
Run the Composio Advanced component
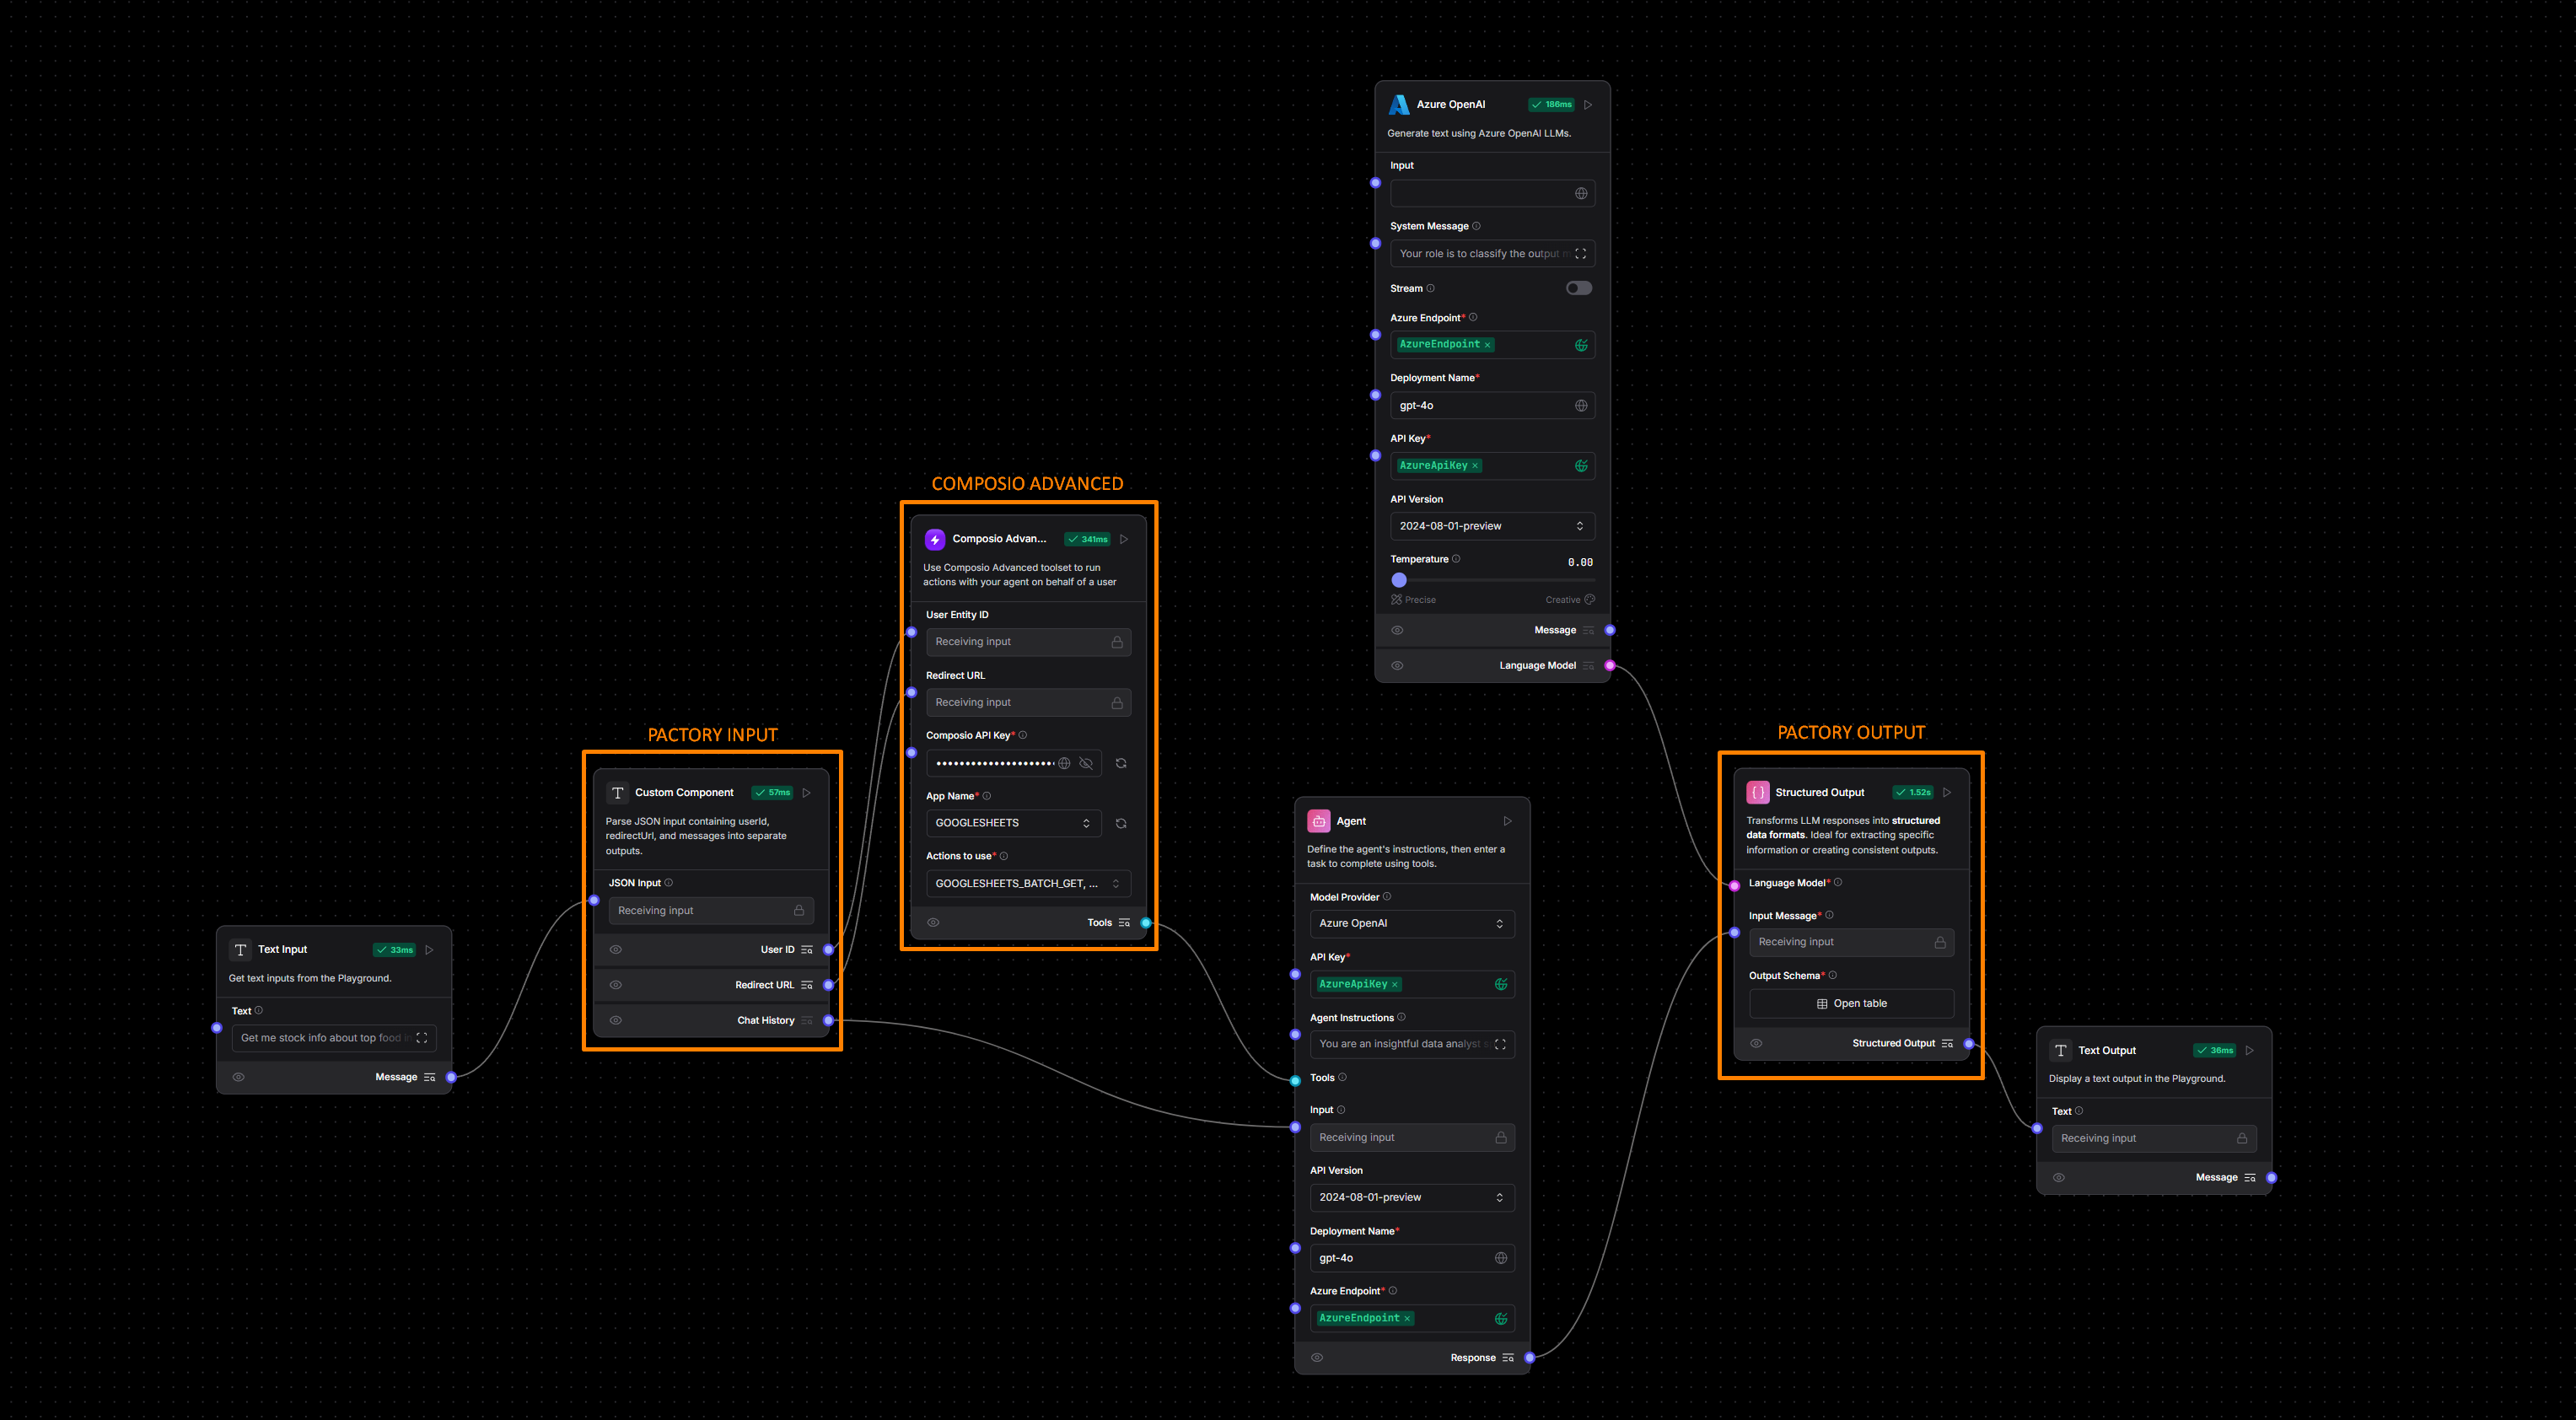(x=1123, y=538)
